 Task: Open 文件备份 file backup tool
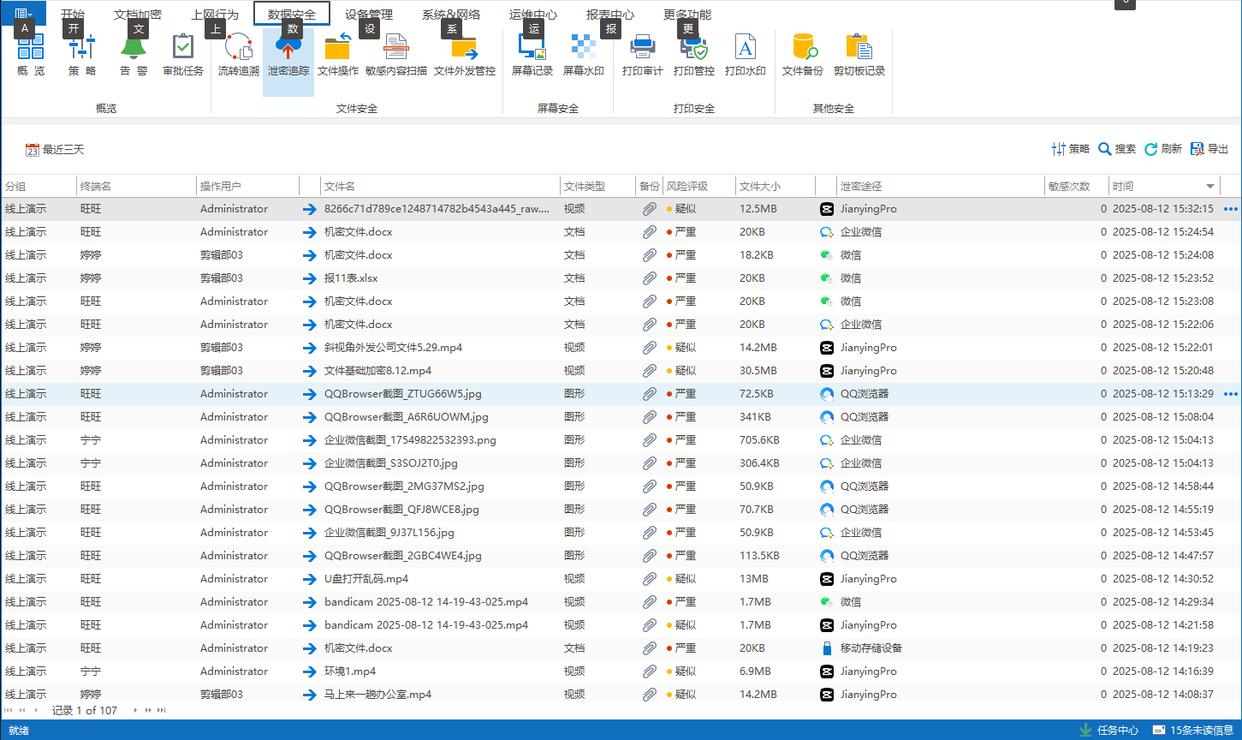[802, 54]
